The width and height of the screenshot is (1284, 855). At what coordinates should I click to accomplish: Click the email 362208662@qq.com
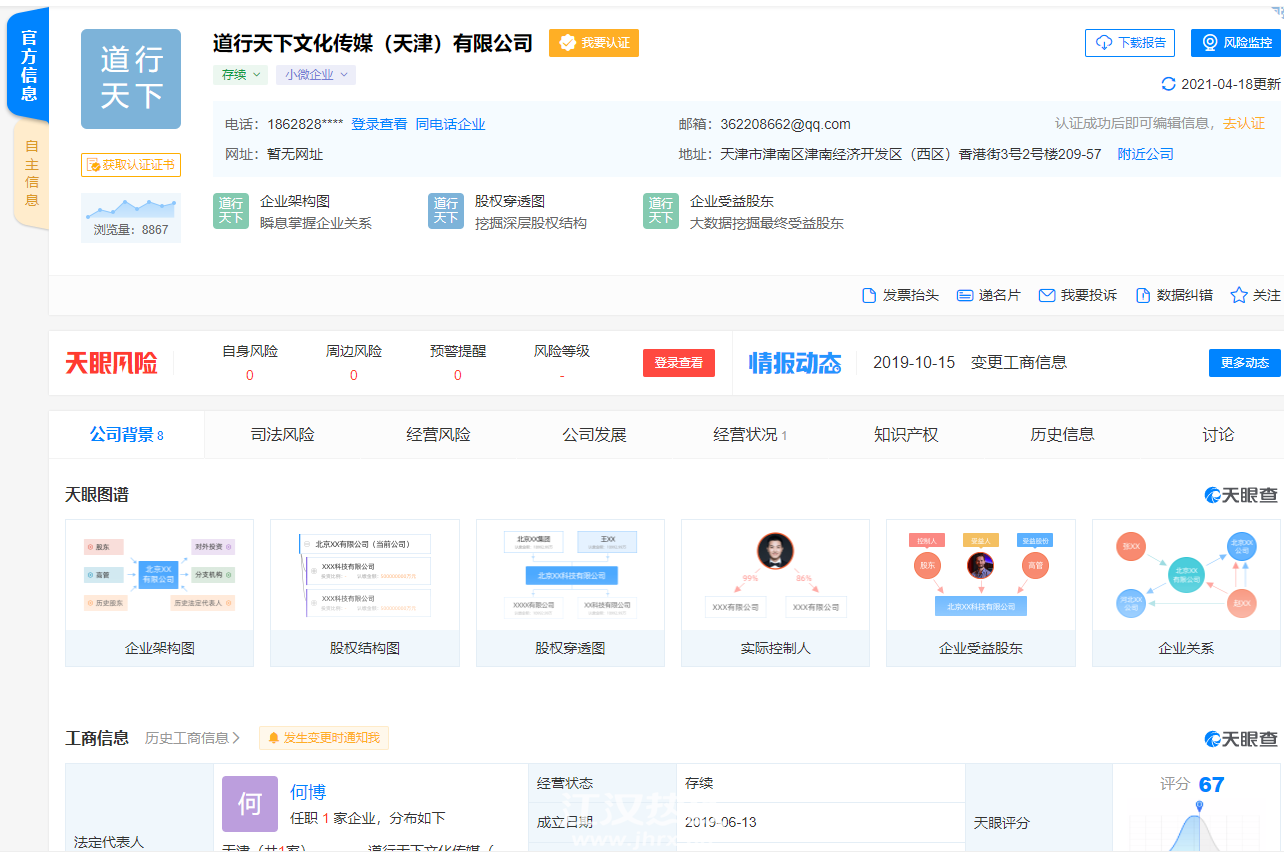tap(785, 125)
